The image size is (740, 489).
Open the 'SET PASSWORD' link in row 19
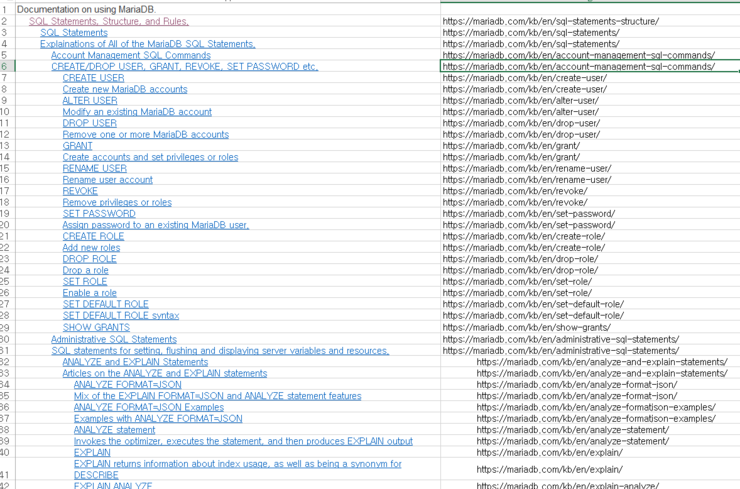point(99,214)
